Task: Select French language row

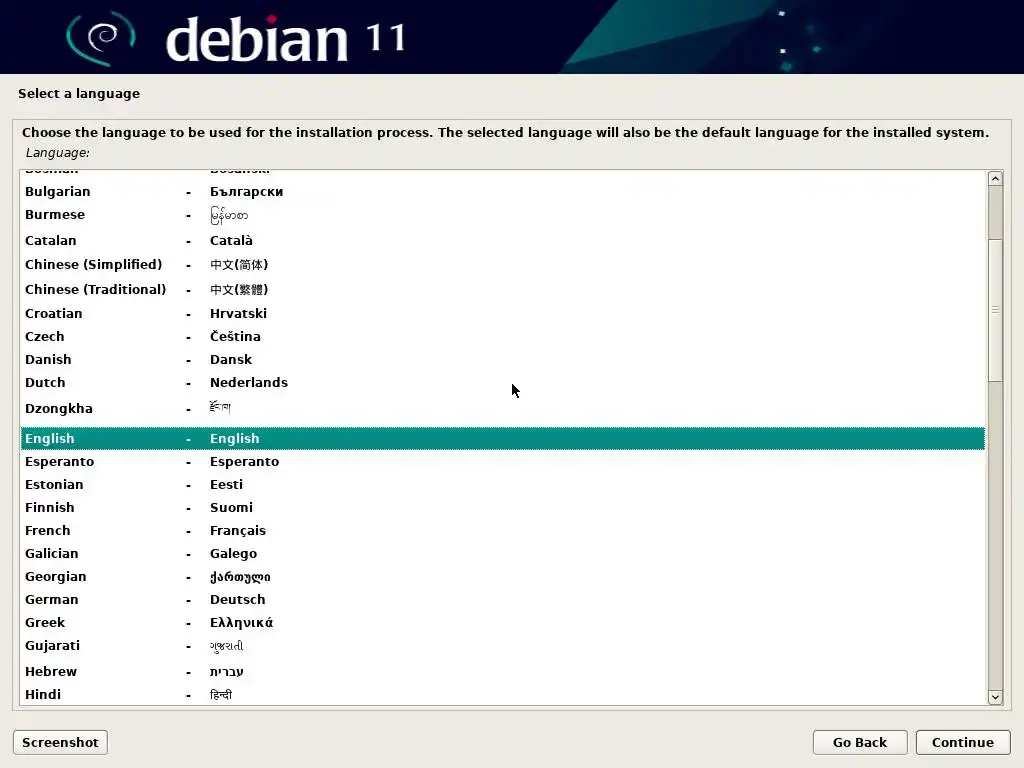Action: pos(502,530)
